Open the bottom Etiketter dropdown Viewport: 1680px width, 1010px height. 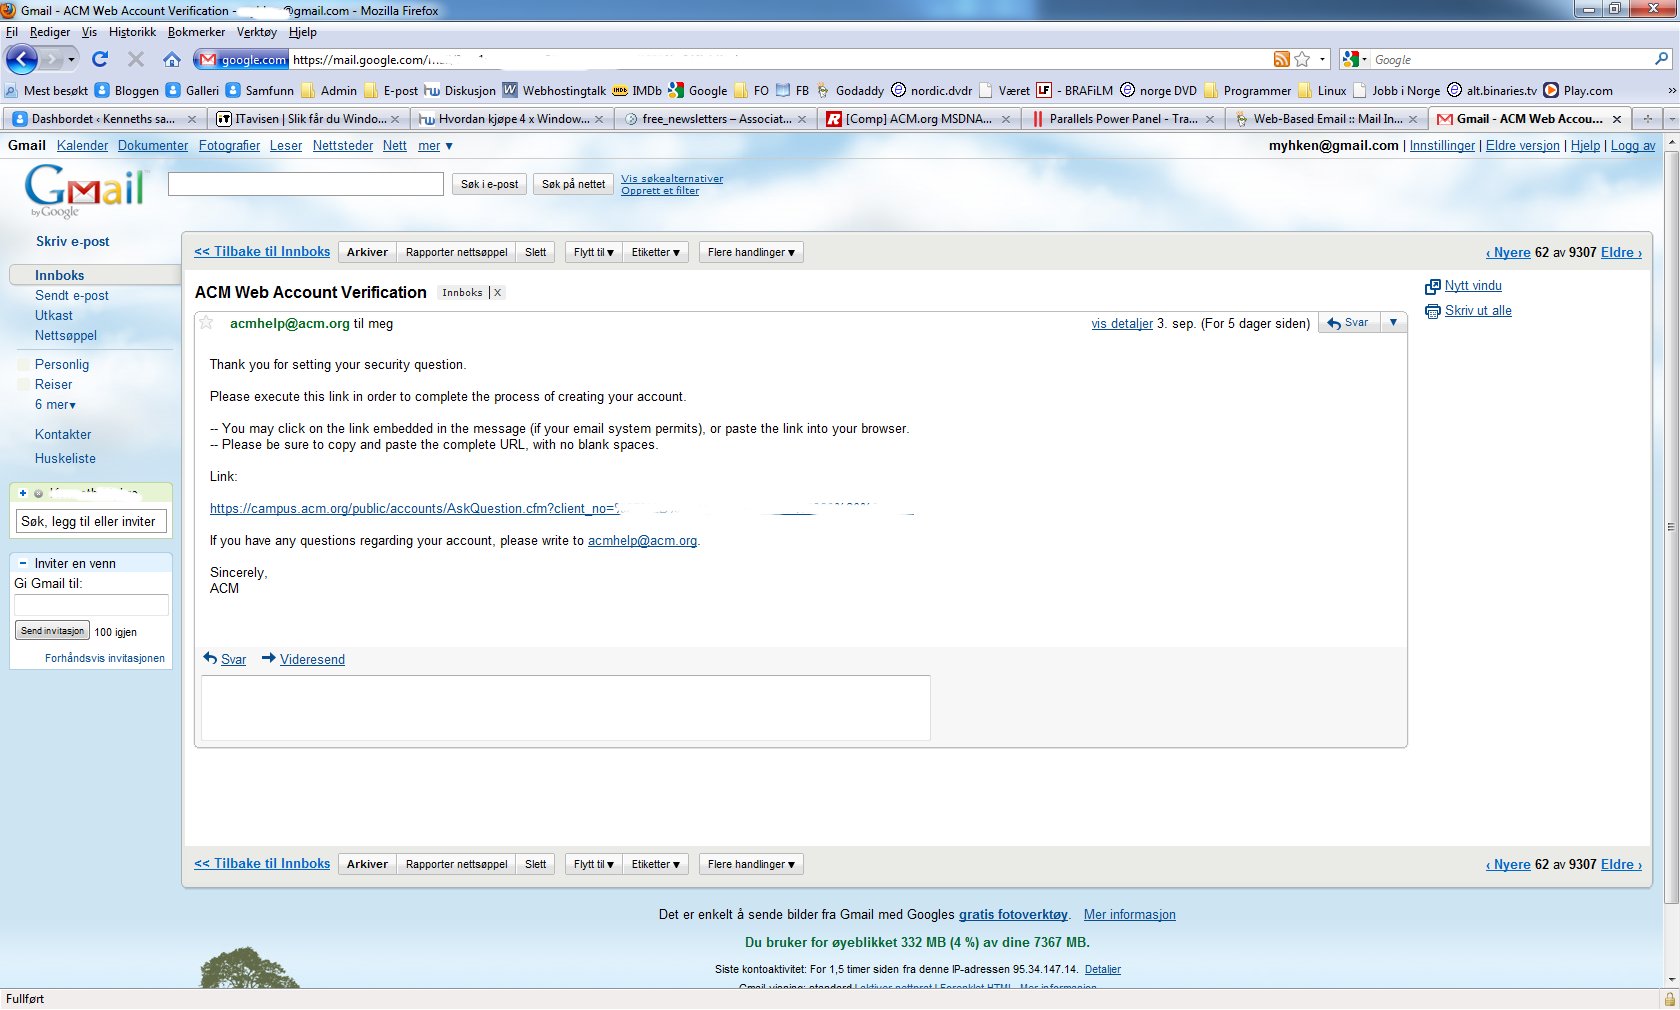pos(655,864)
